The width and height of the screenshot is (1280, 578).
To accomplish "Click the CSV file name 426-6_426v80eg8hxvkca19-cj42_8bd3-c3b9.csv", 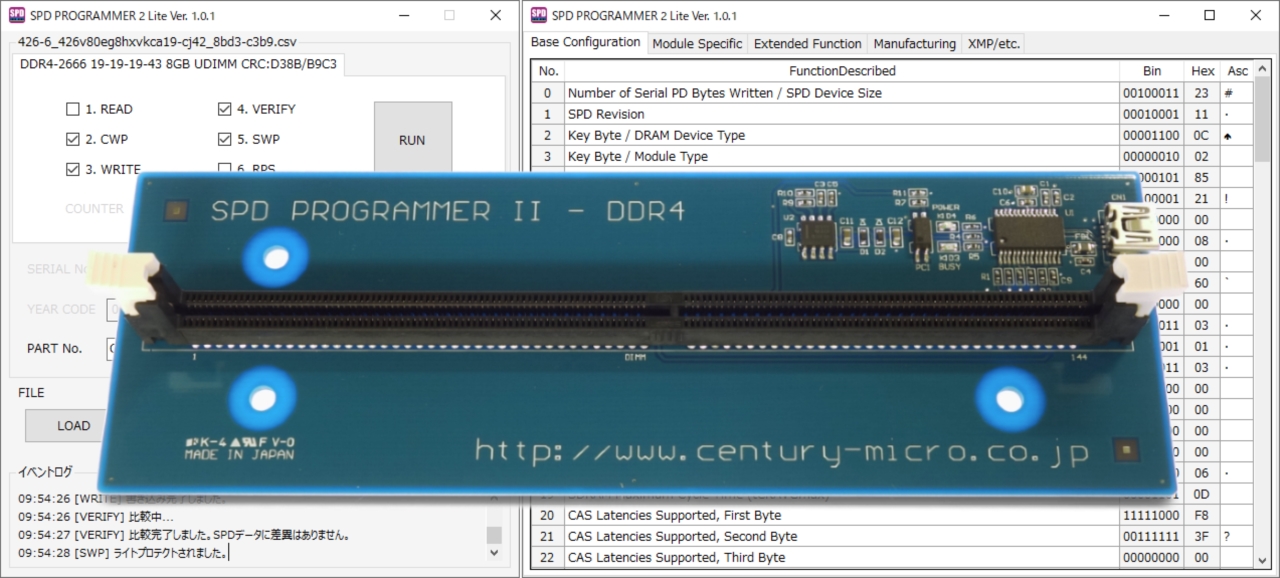I will point(157,42).
